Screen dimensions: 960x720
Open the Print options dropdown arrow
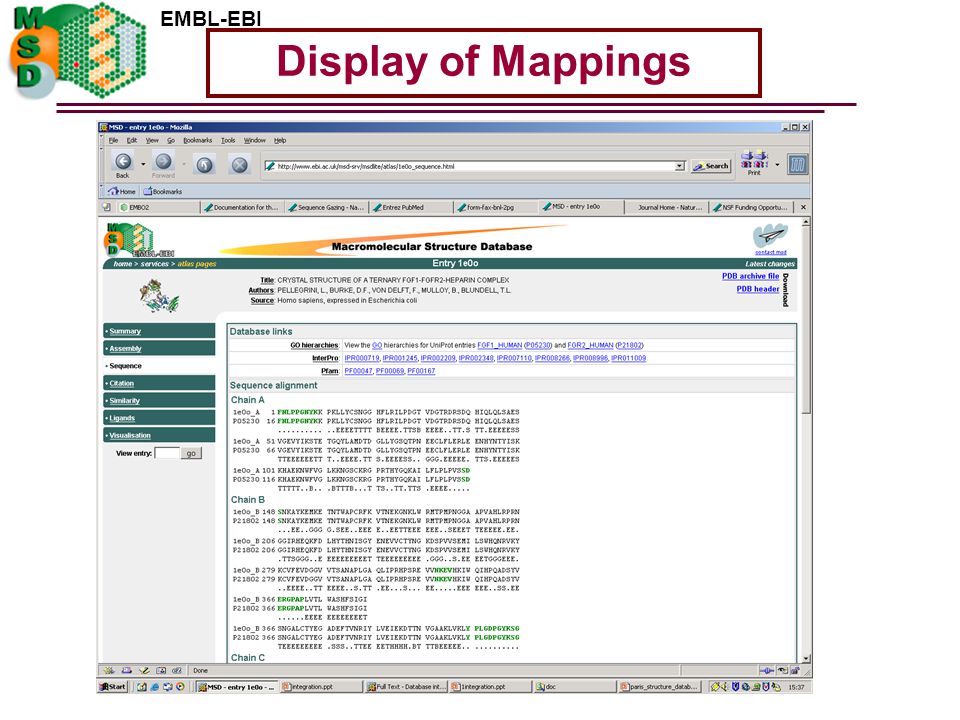(777, 164)
